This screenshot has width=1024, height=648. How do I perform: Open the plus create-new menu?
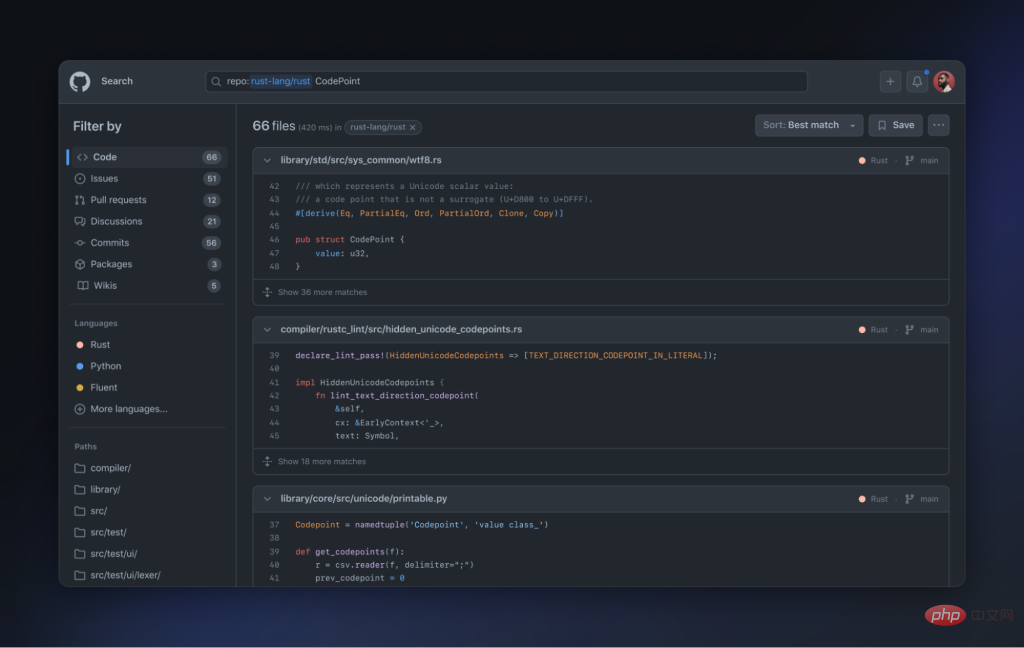[889, 82]
